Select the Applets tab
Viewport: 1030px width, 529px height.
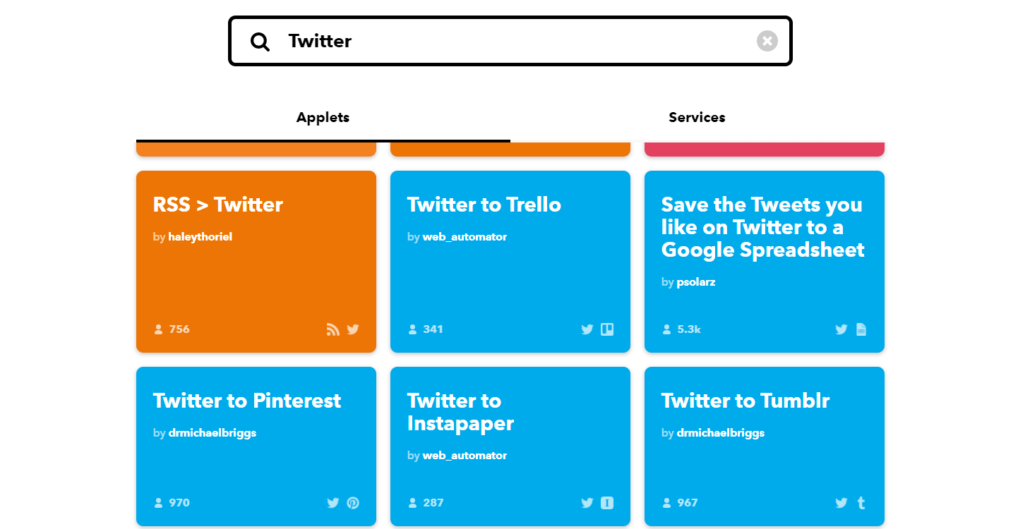pyautogui.click(x=323, y=118)
